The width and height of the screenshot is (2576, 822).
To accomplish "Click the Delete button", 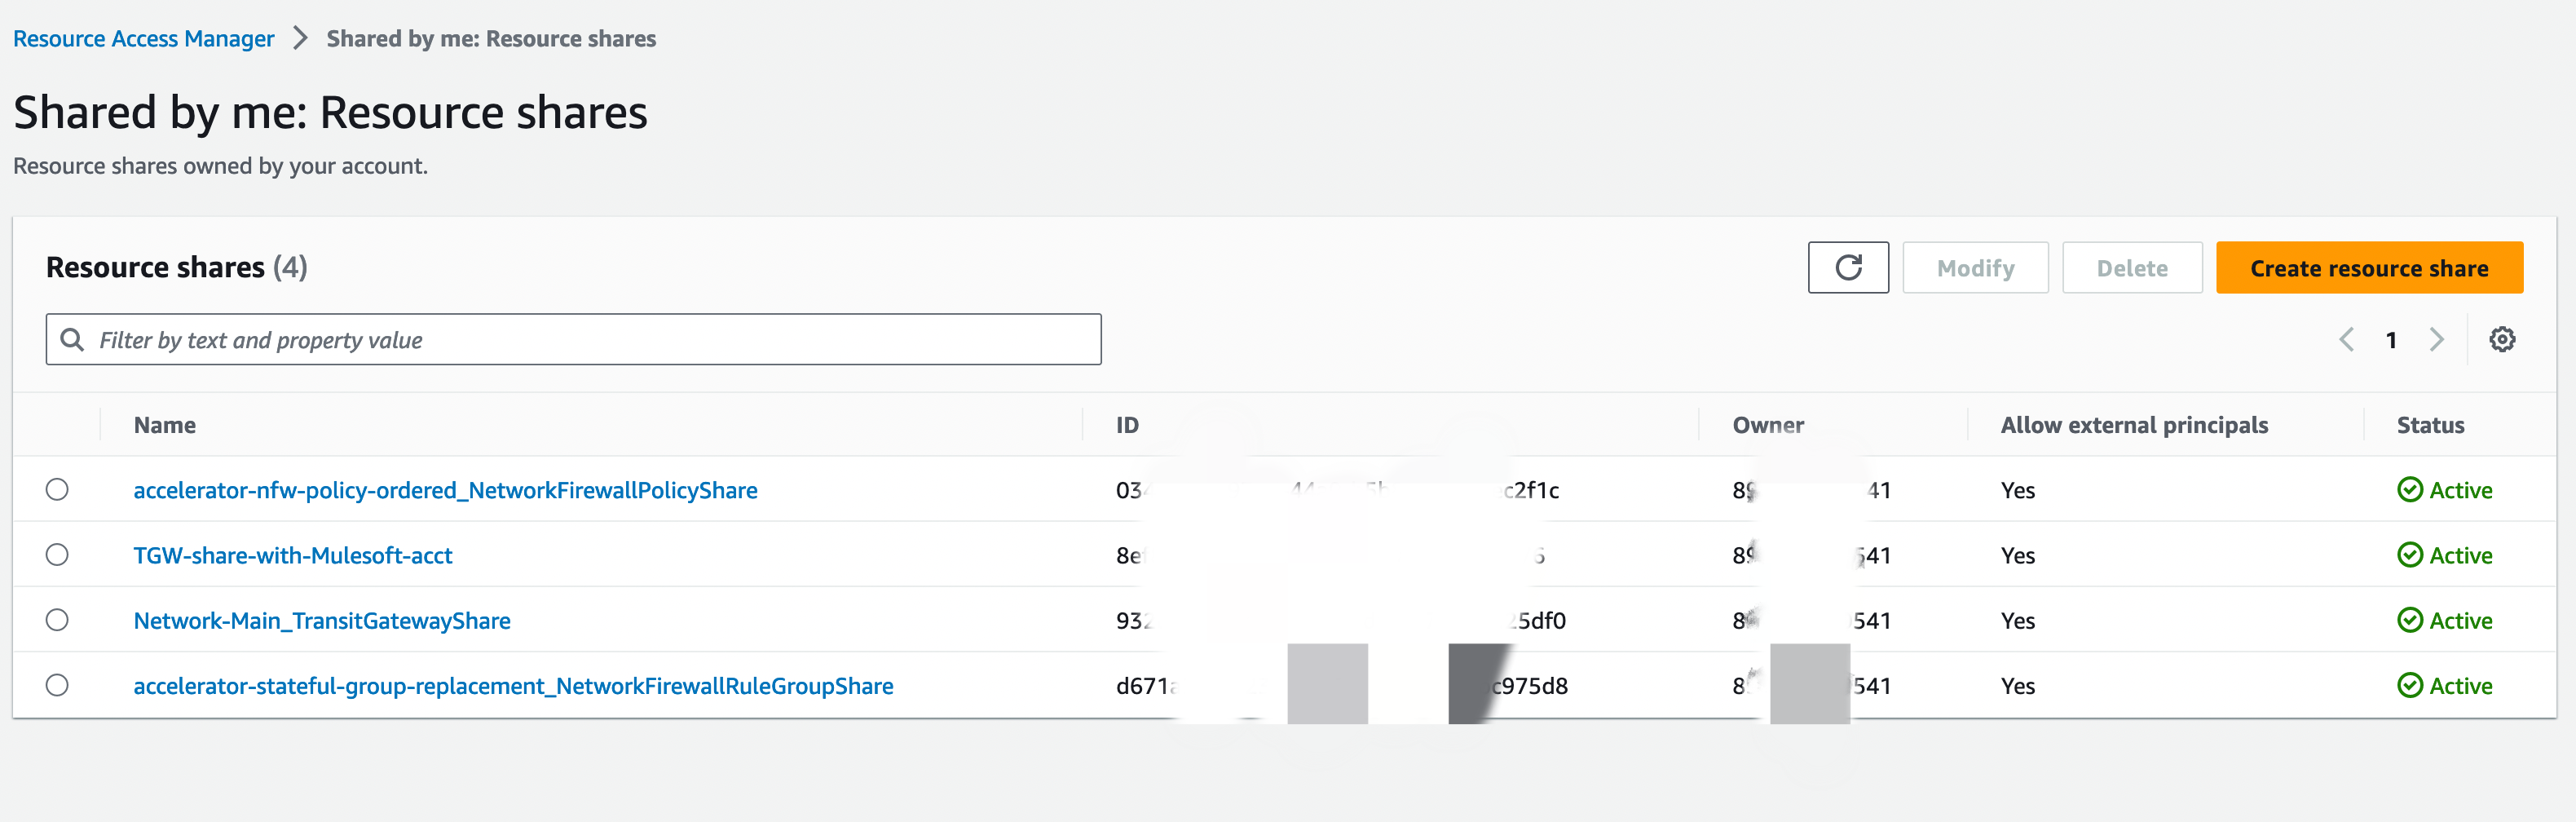I will (x=2132, y=267).
